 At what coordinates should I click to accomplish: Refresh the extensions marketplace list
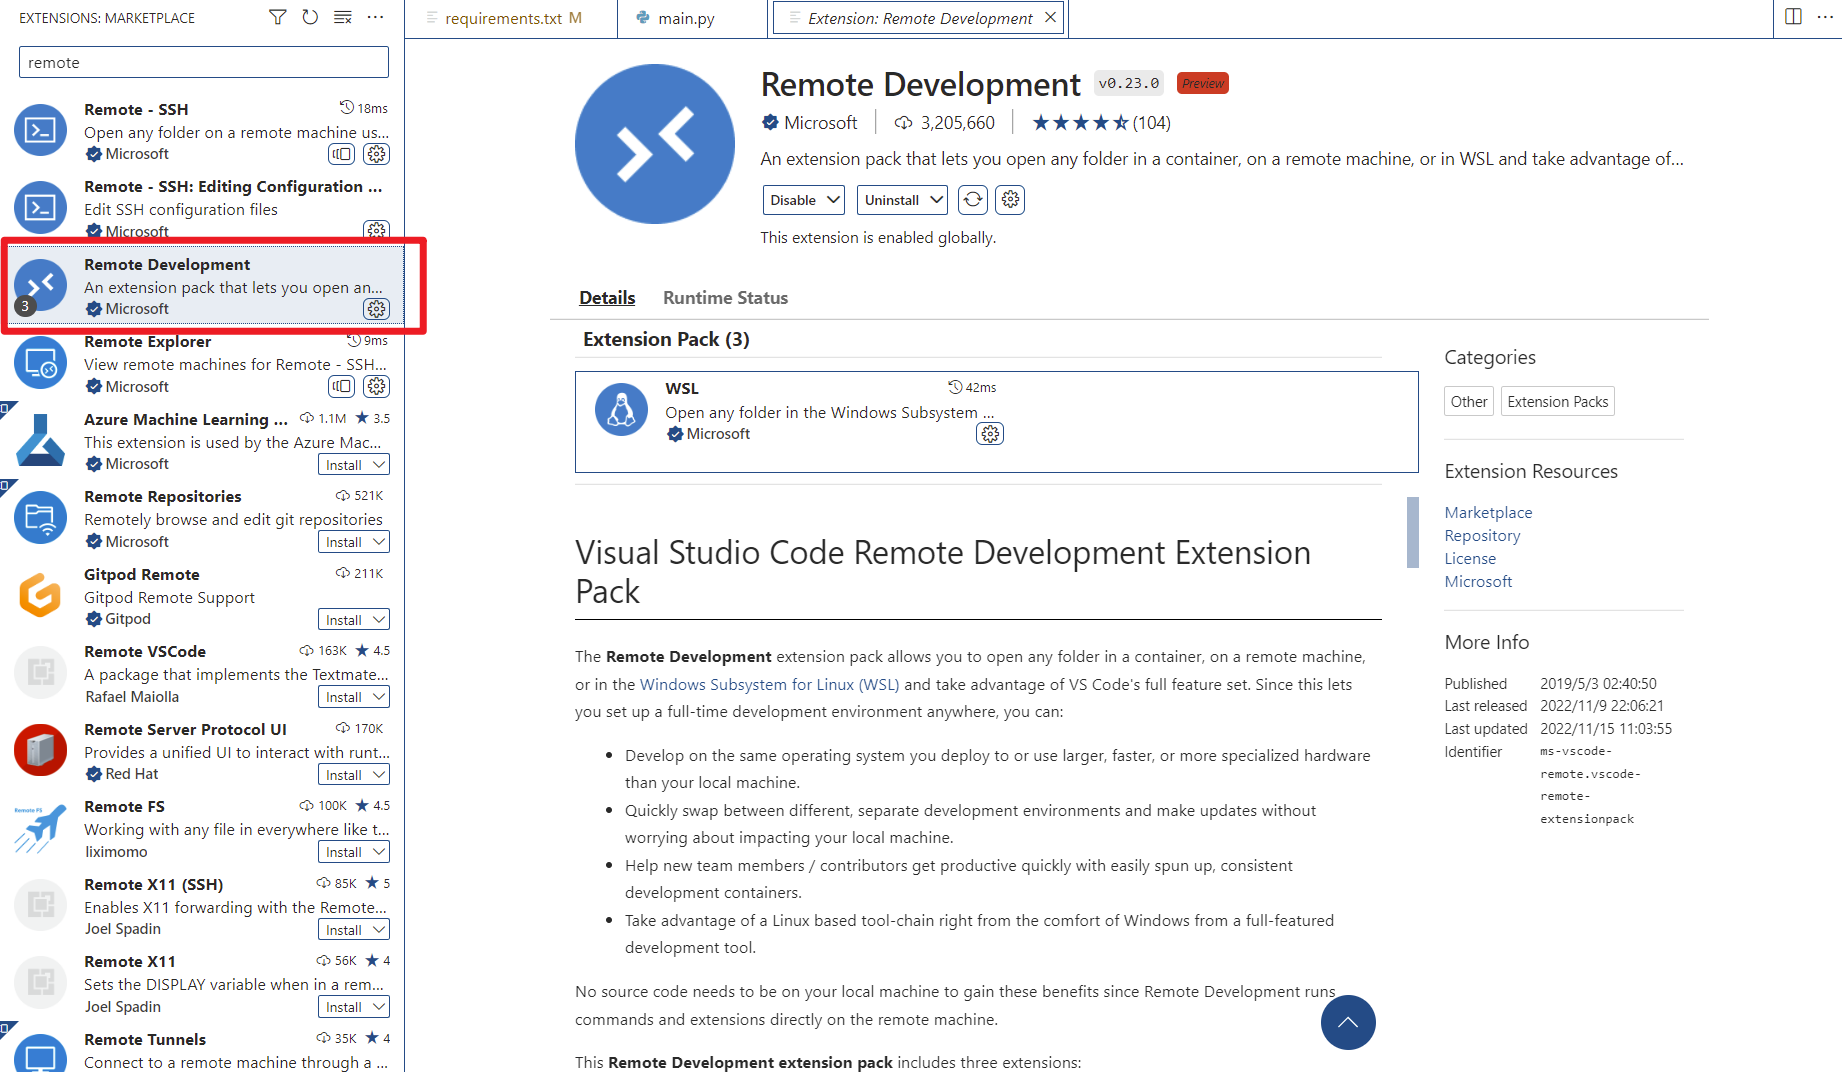pos(310,17)
